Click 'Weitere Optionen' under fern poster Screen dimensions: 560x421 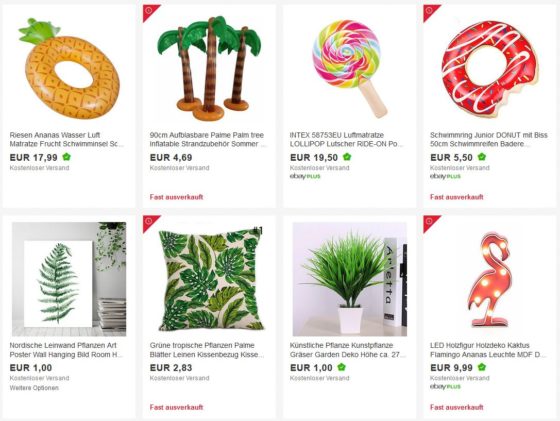pyautogui.click(x=34, y=388)
